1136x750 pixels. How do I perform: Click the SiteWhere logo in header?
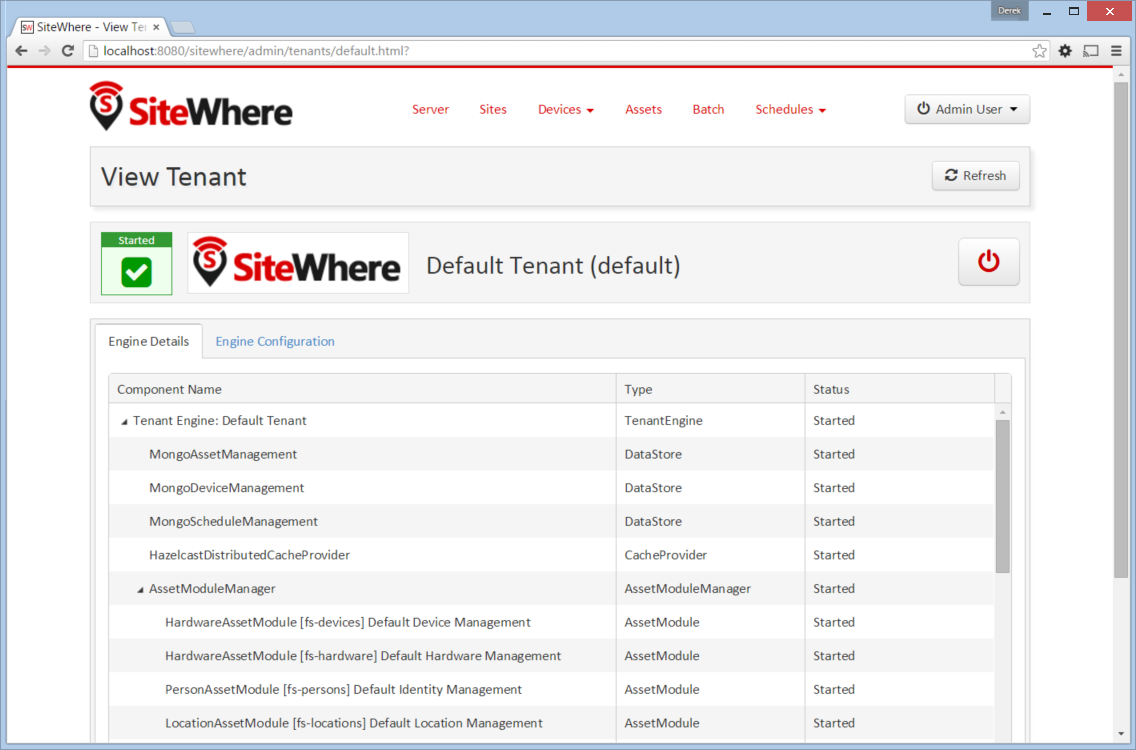tap(191, 107)
